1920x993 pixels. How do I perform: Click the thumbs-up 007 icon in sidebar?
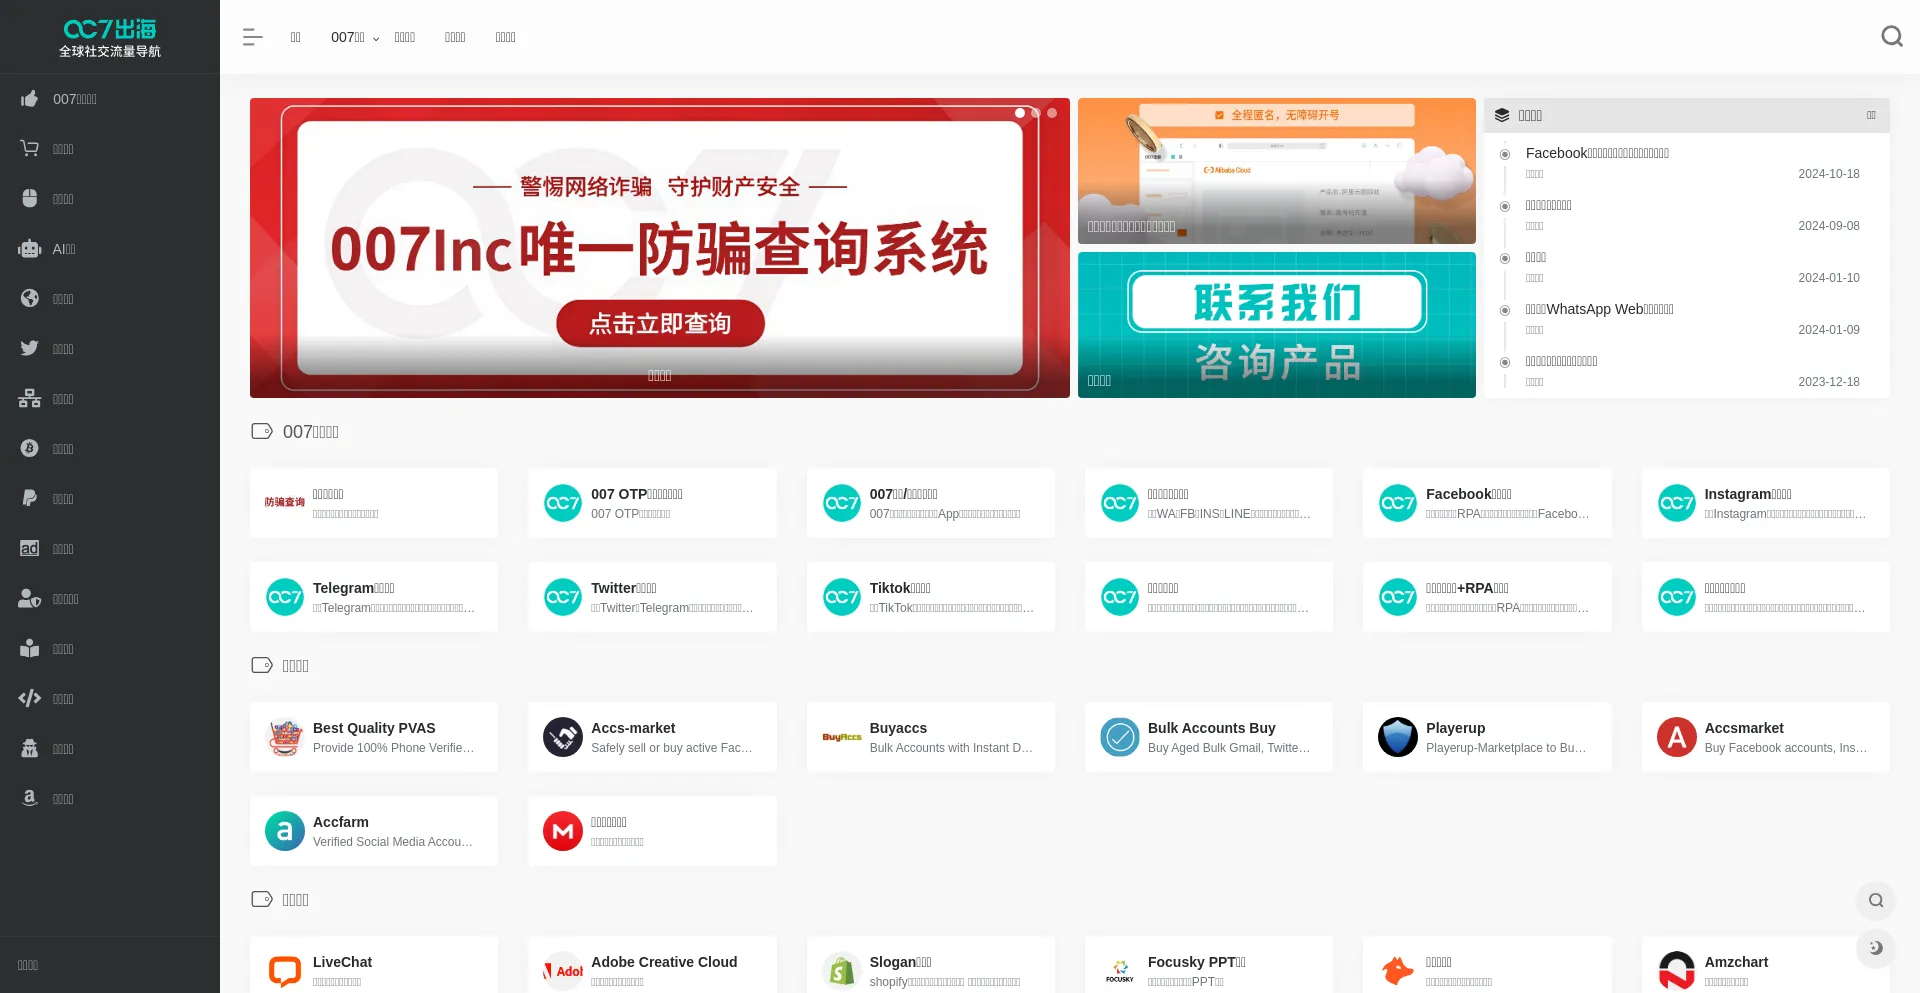tap(30, 99)
